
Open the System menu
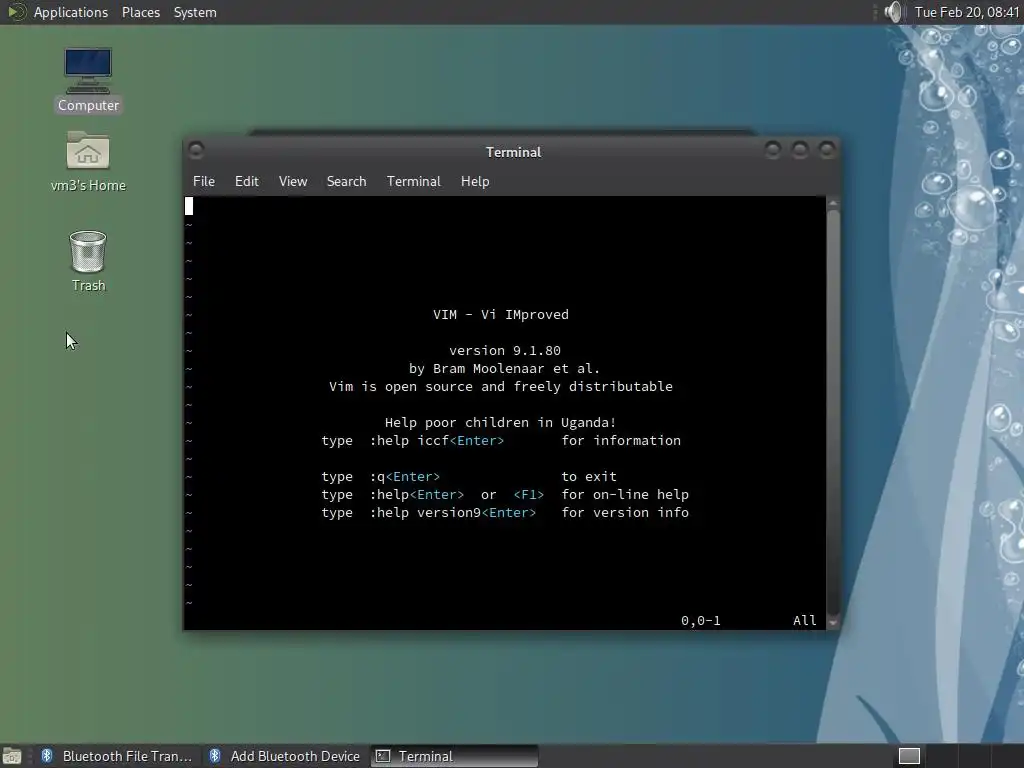coord(195,12)
